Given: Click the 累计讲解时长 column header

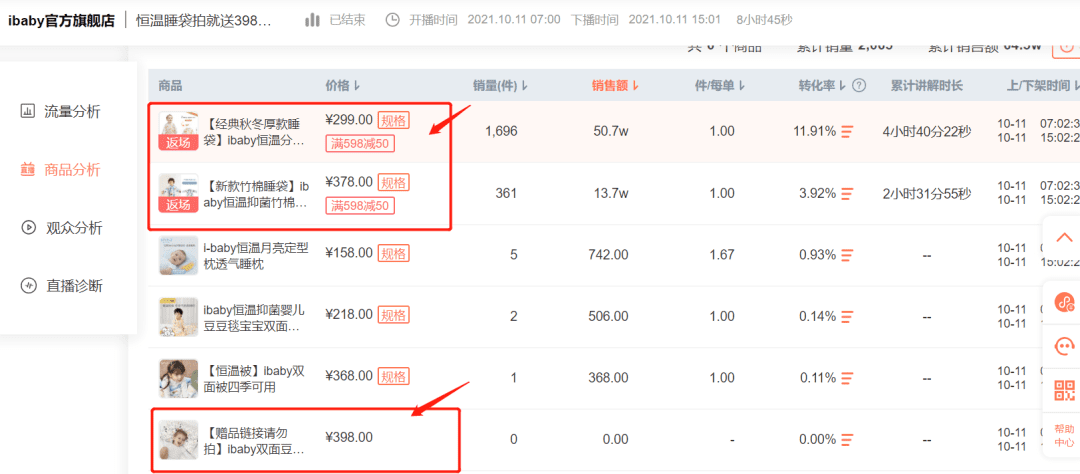Looking at the screenshot, I should click(927, 86).
